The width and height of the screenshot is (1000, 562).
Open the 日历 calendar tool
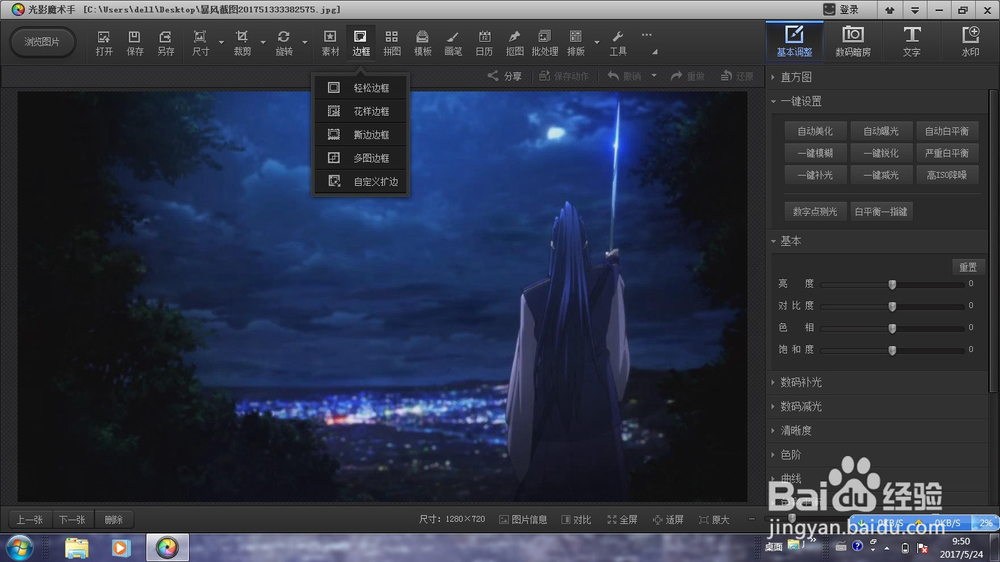tap(484, 43)
